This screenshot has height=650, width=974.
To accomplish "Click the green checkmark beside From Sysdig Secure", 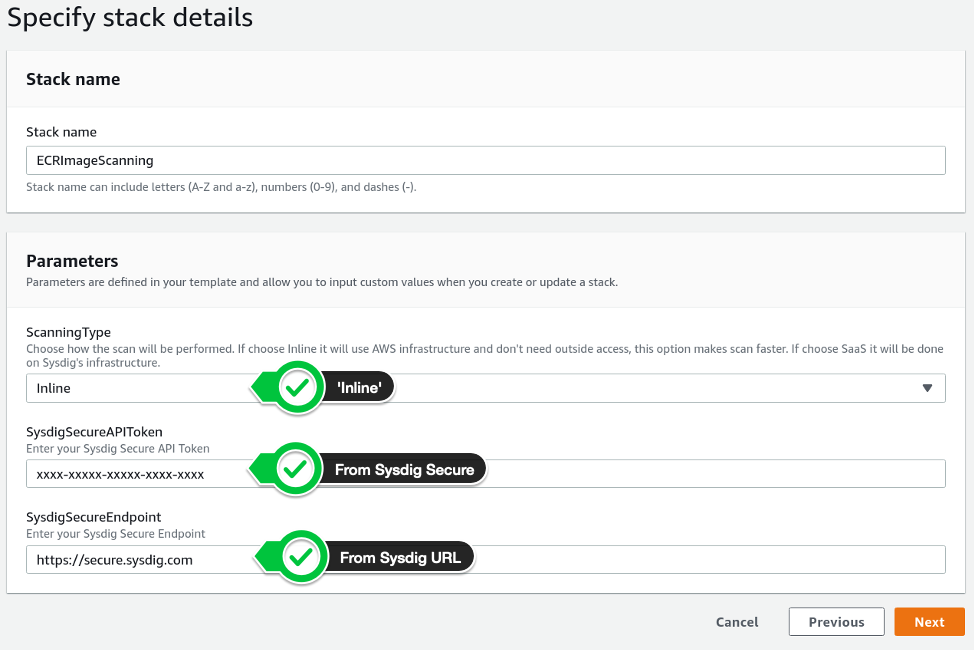I will click(296, 469).
